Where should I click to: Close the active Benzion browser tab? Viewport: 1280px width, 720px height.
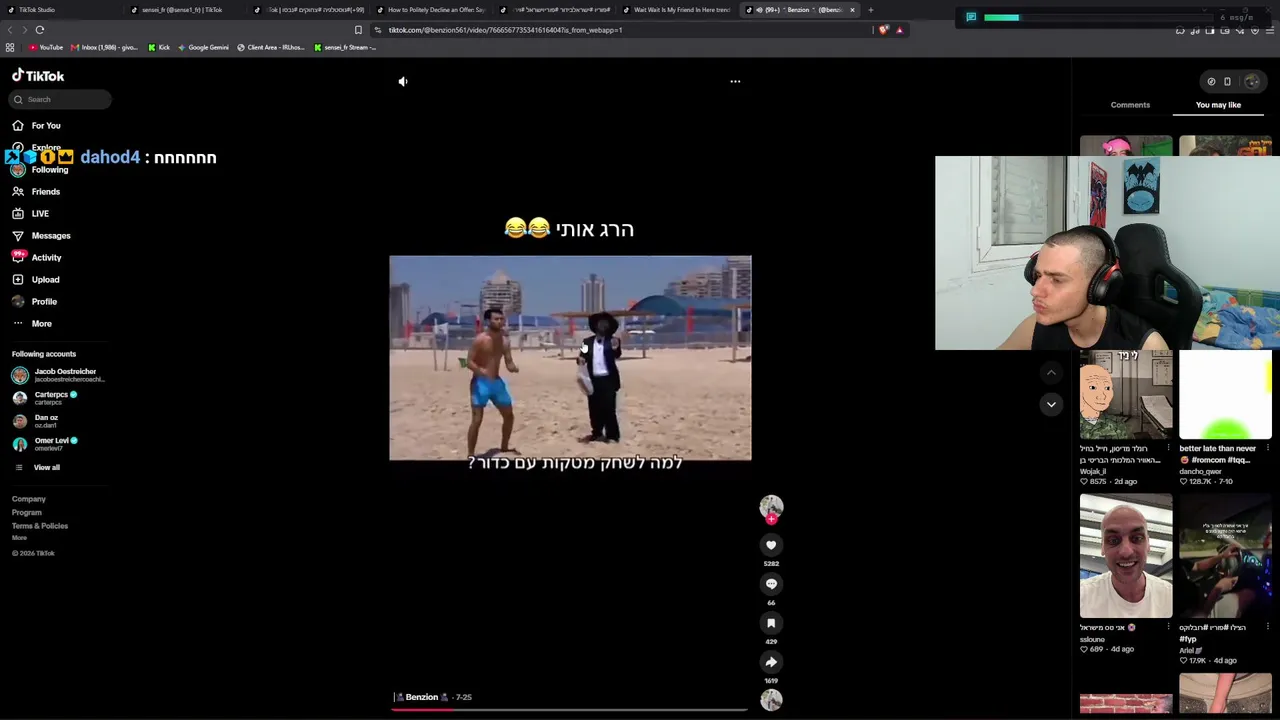pos(852,10)
